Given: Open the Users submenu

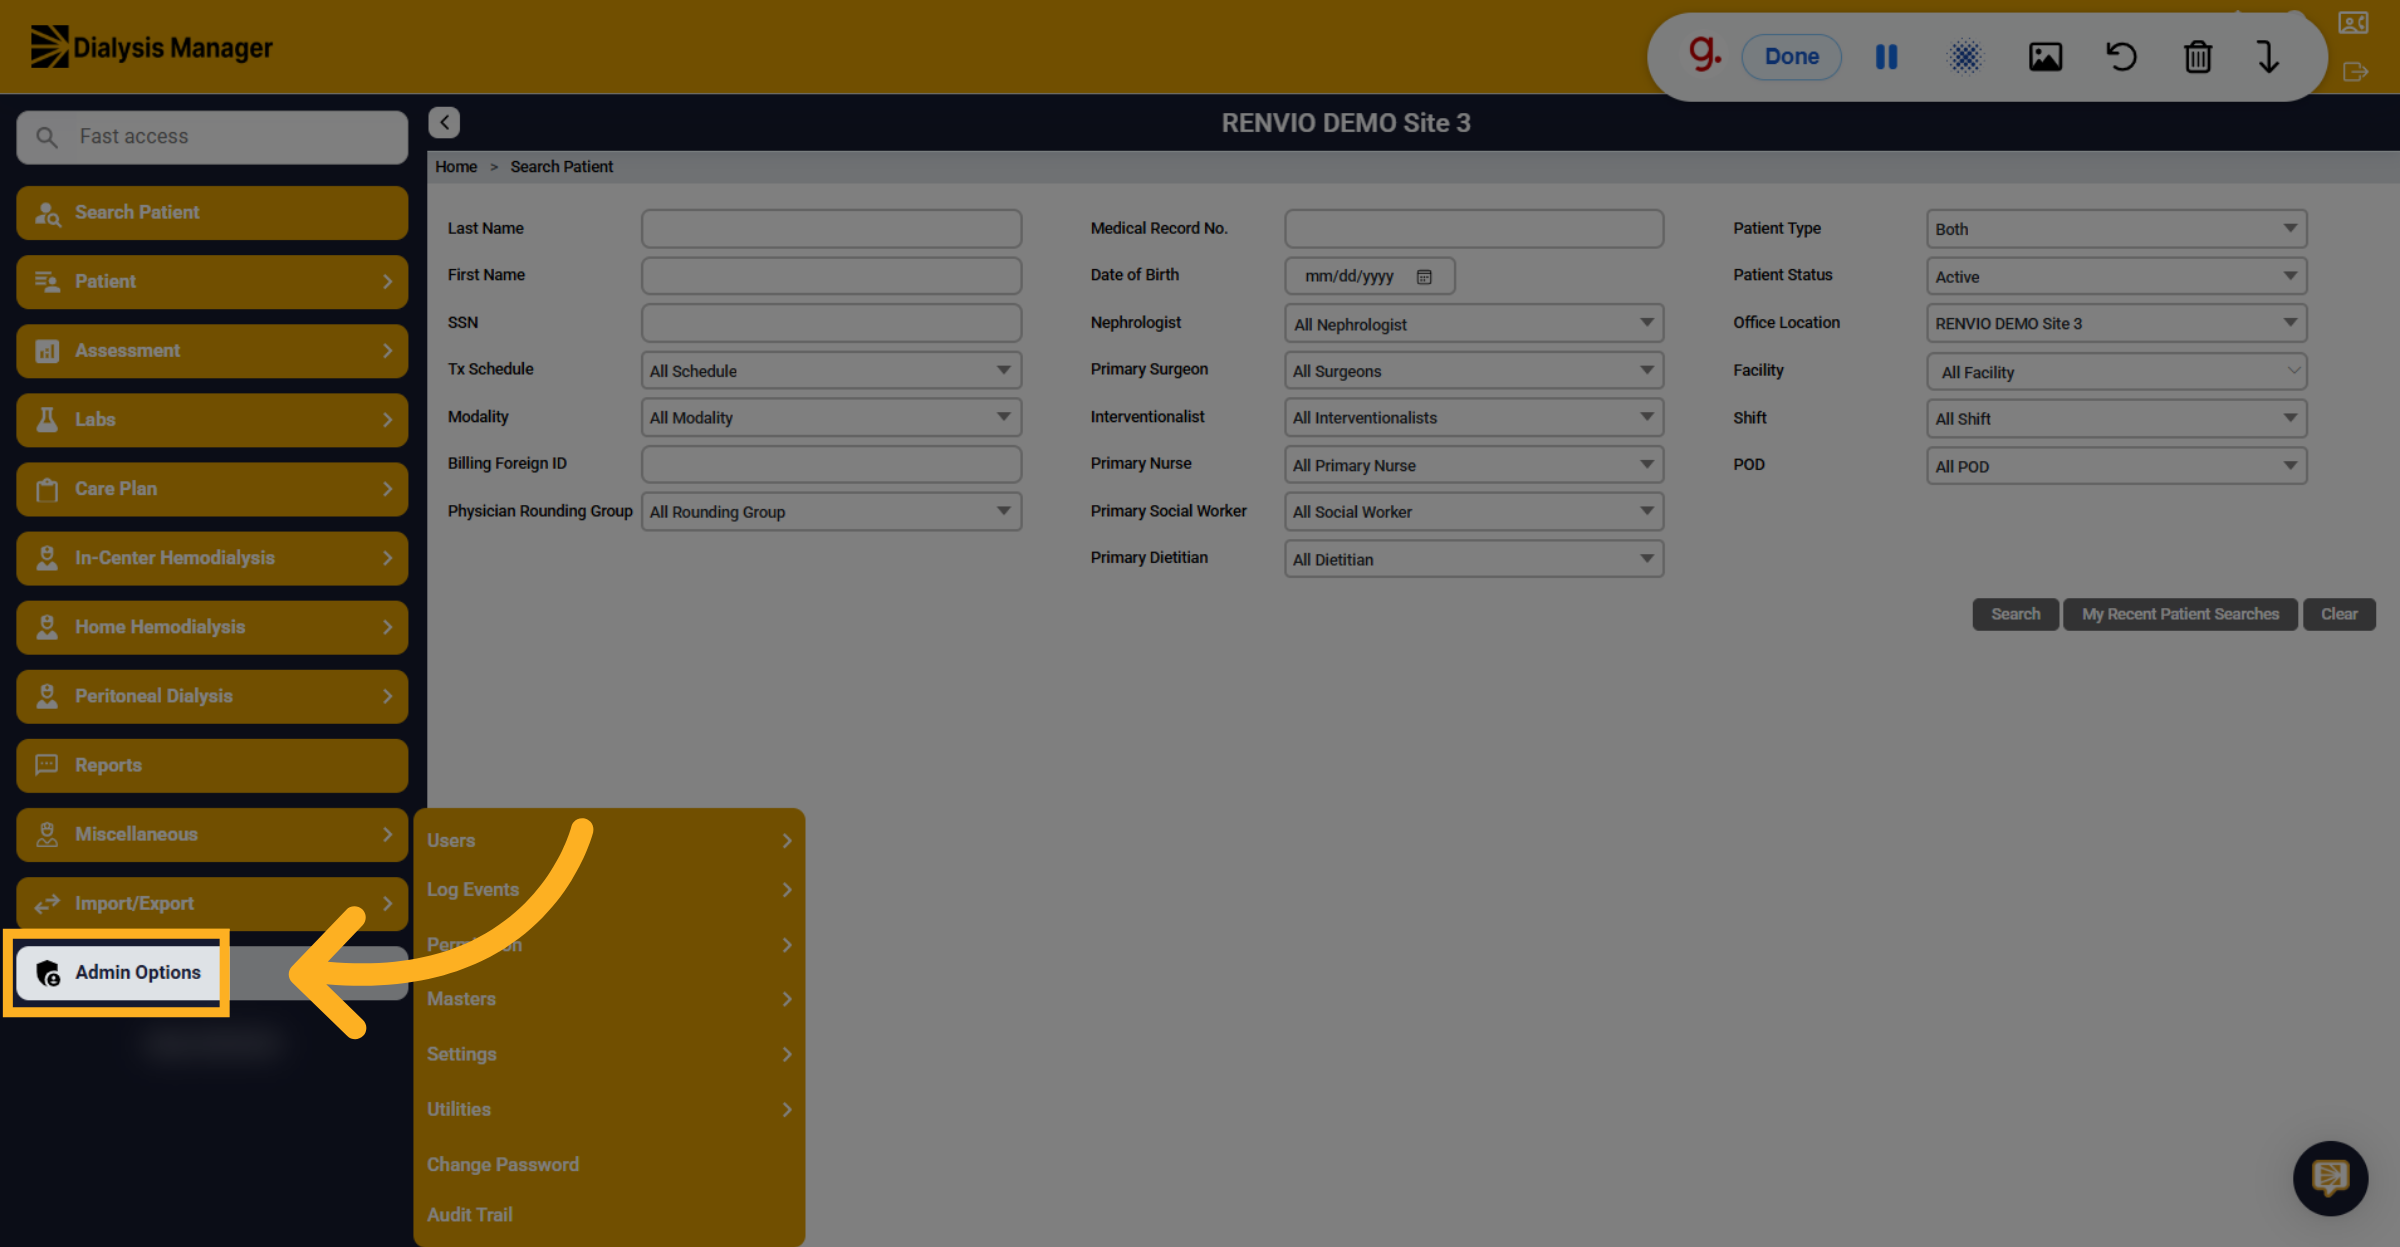Looking at the screenshot, I should [609, 840].
